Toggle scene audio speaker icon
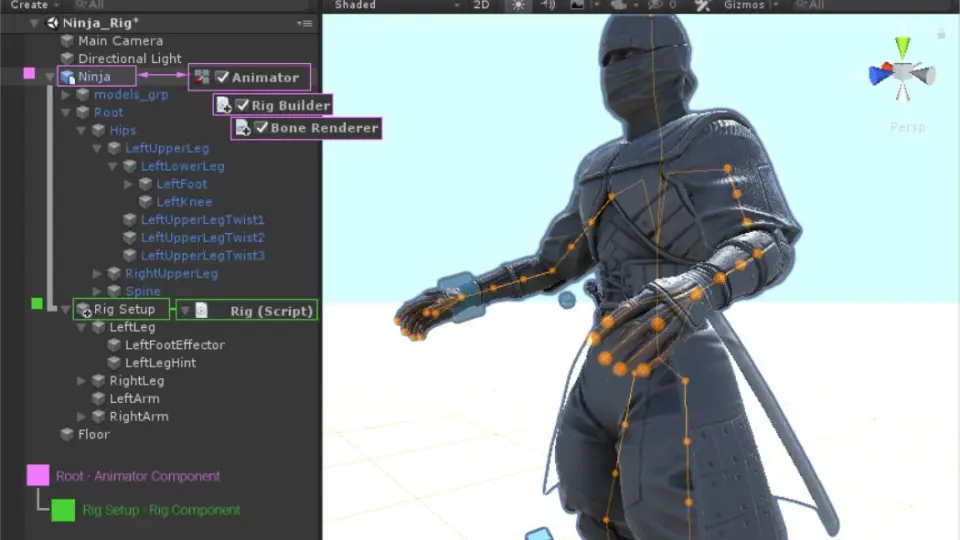This screenshot has width=960, height=540. 547,5
